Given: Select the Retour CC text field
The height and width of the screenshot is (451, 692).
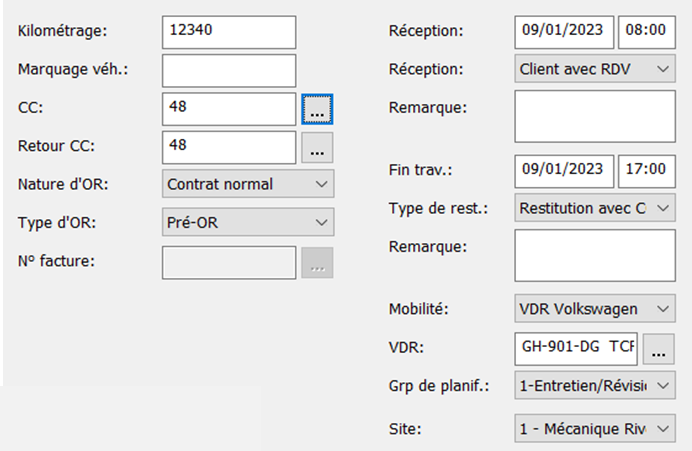Looking at the screenshot, I should coord(229,147).
